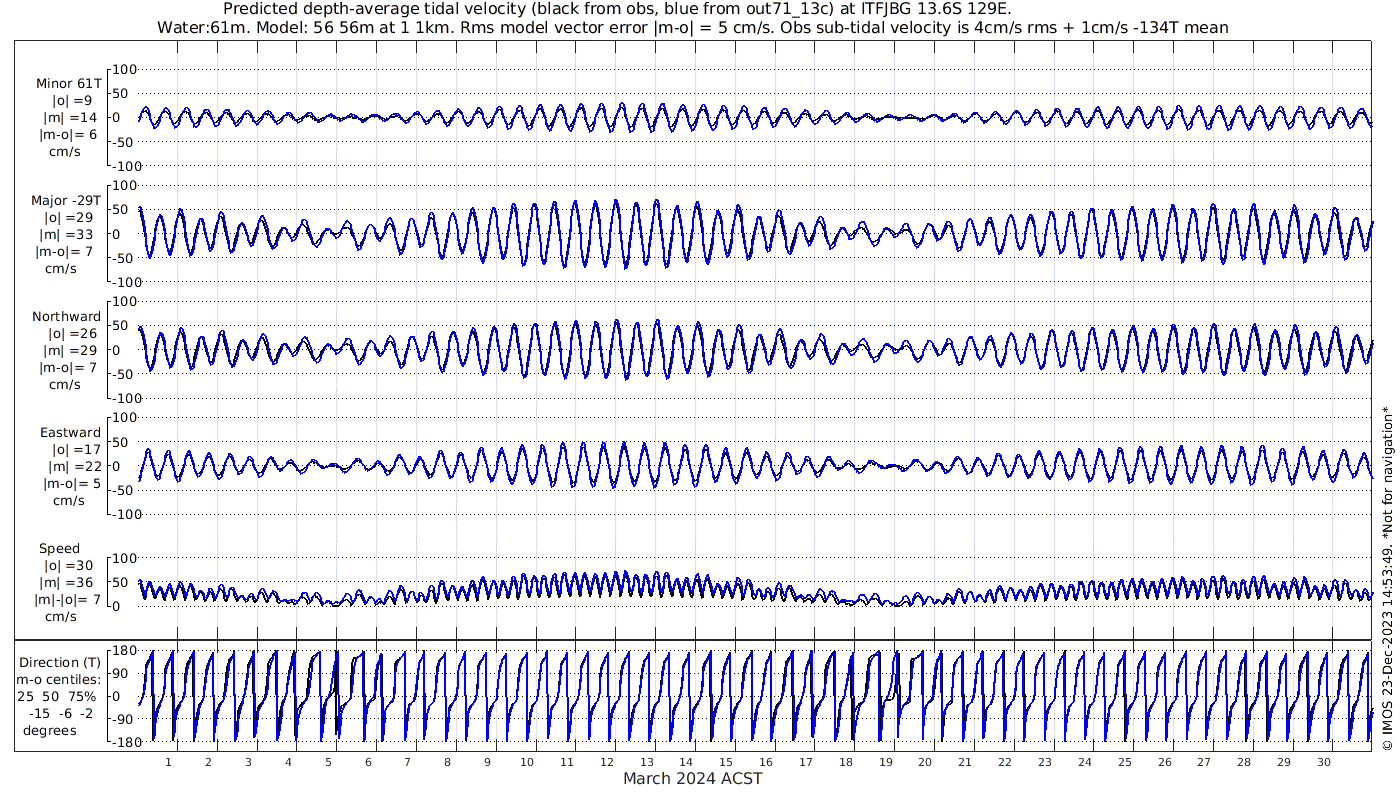This screenshot has height=800, width=1400.
Task: Select the 180 tick of the Direction panel
Action: (x=124, y=651)
